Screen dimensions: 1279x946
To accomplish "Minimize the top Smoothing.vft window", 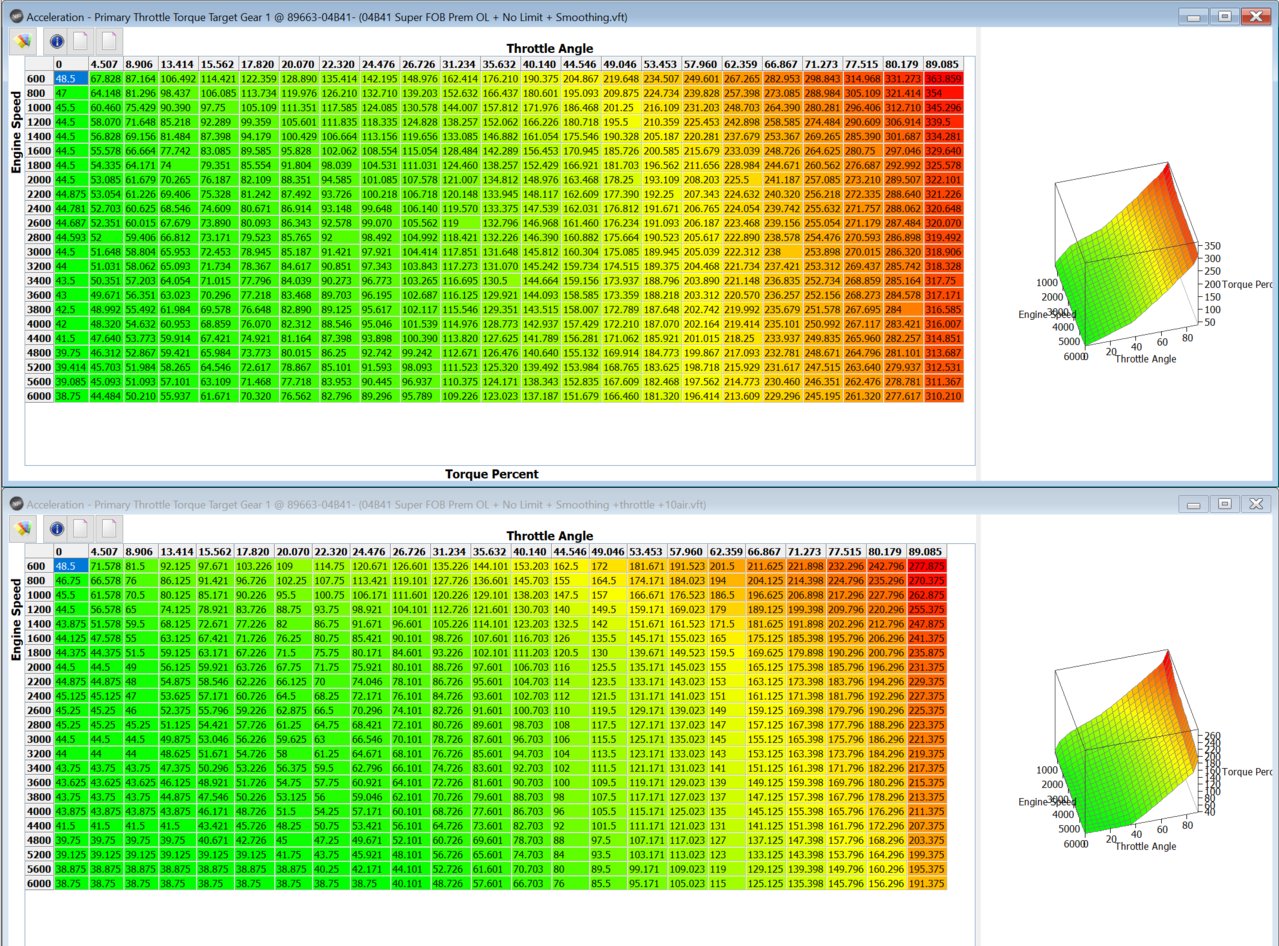I will (1192, 16).
